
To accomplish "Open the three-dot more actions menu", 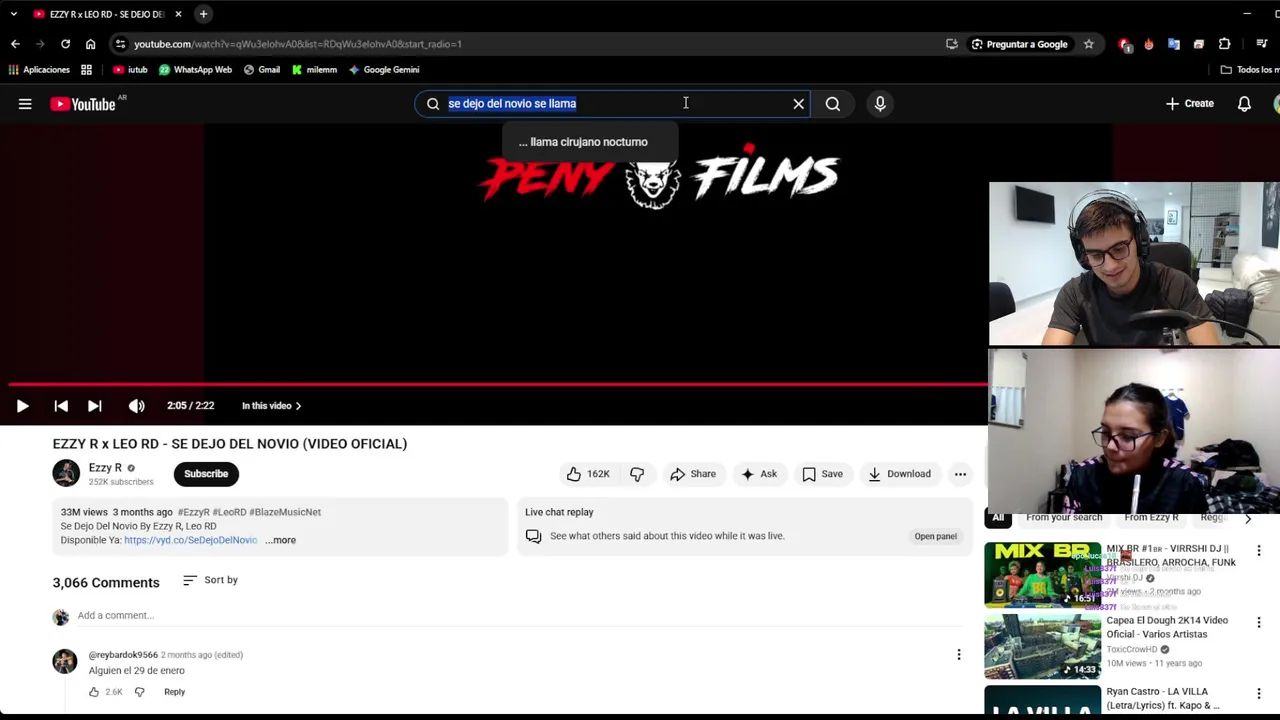I will [960, 474].
